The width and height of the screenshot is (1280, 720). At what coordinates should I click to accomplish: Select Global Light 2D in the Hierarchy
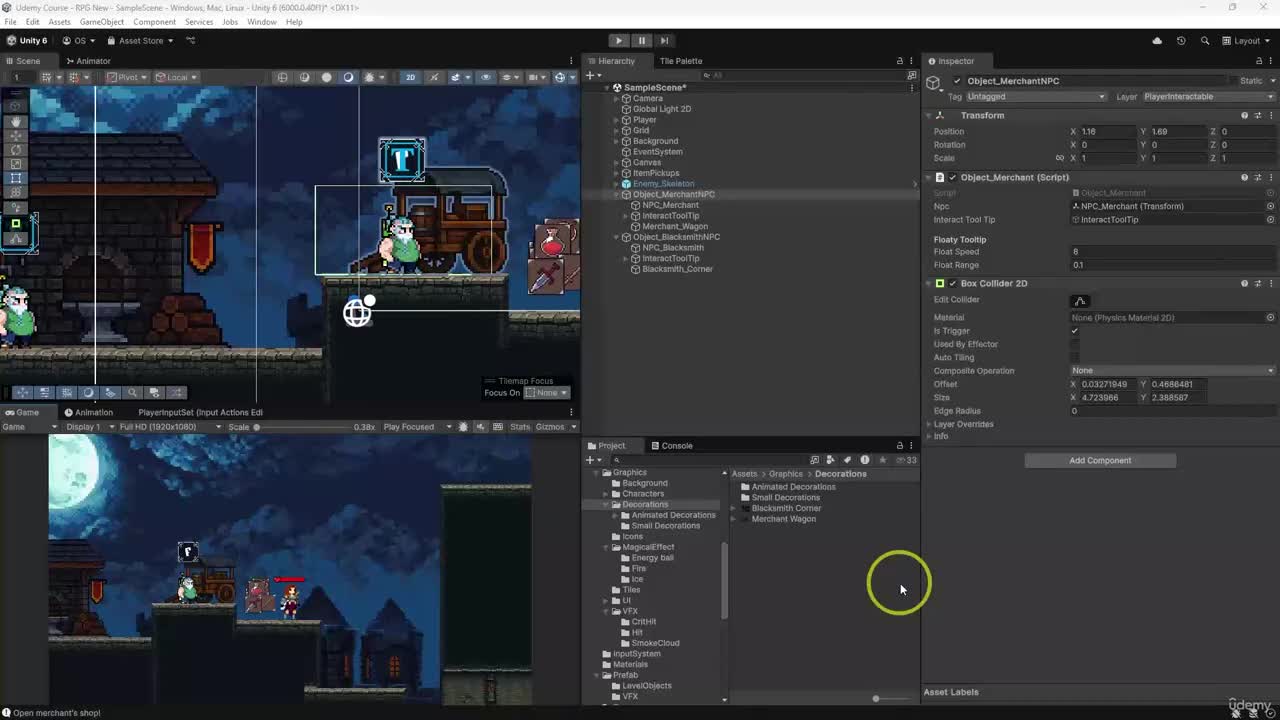tap(662, 109)
